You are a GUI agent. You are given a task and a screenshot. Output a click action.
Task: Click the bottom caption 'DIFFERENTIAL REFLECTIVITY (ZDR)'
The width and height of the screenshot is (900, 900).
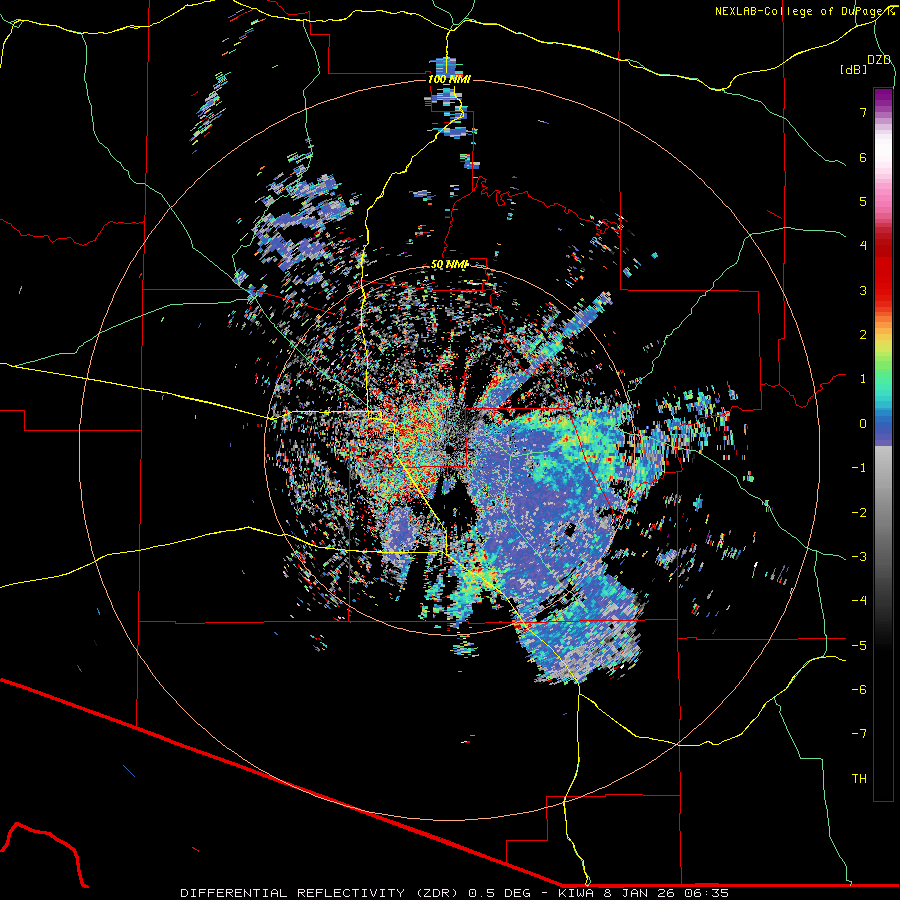pos(318,893)
